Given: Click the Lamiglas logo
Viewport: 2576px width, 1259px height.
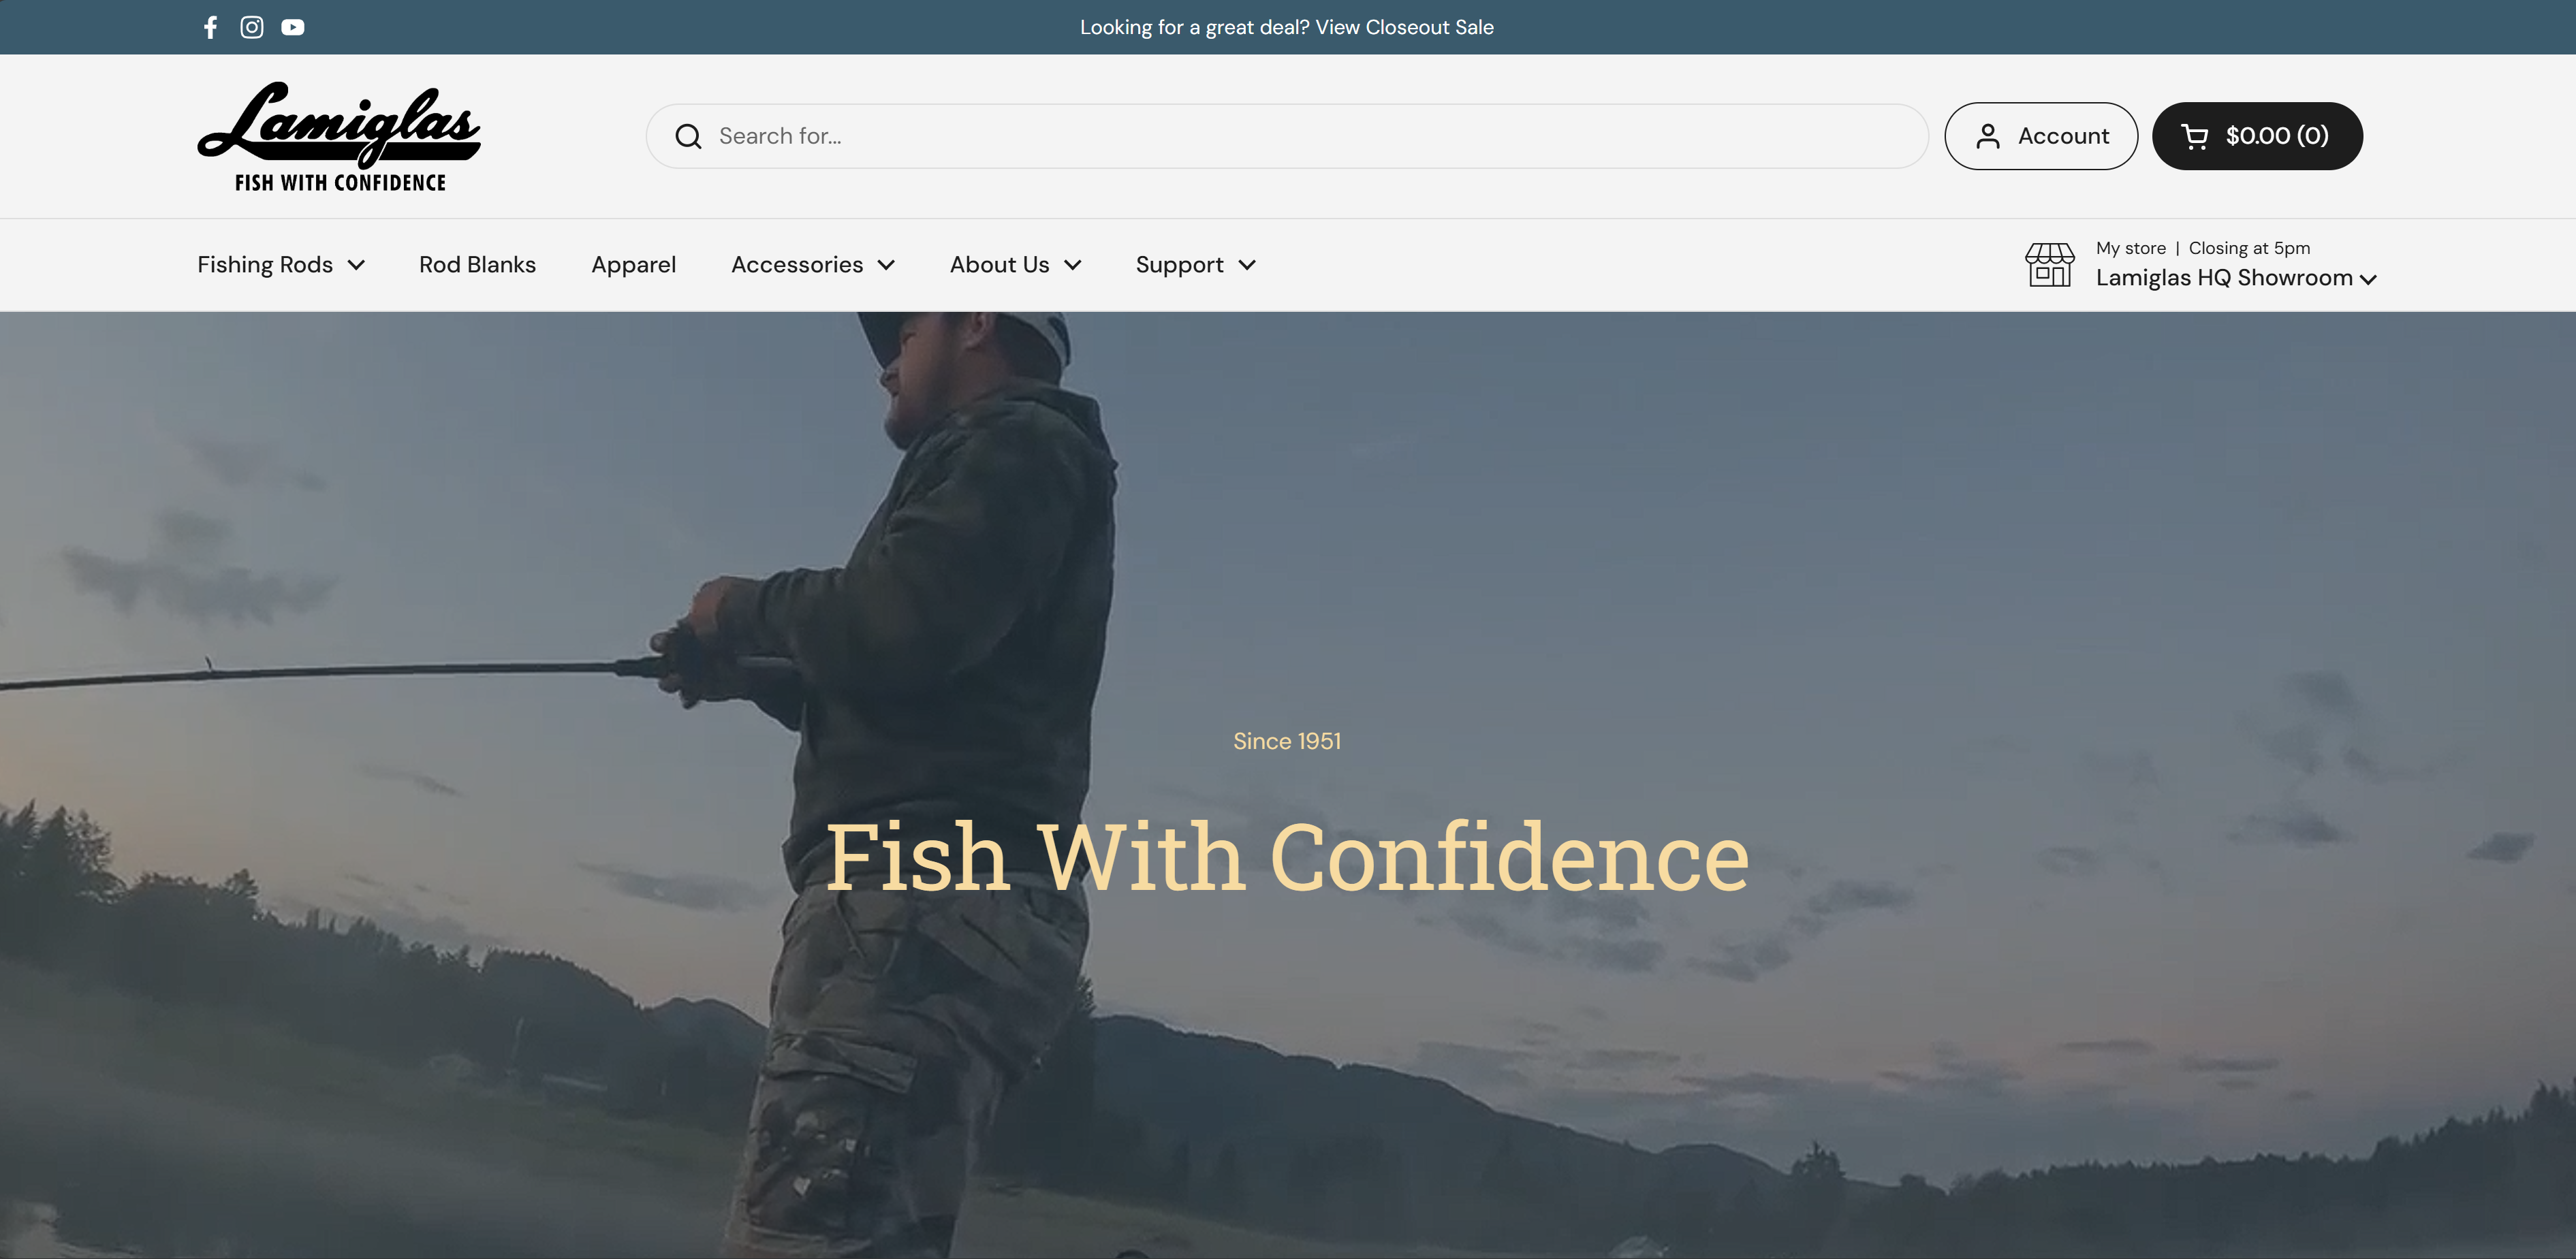Looking at the screenshot, I should [x=339, y=136].
